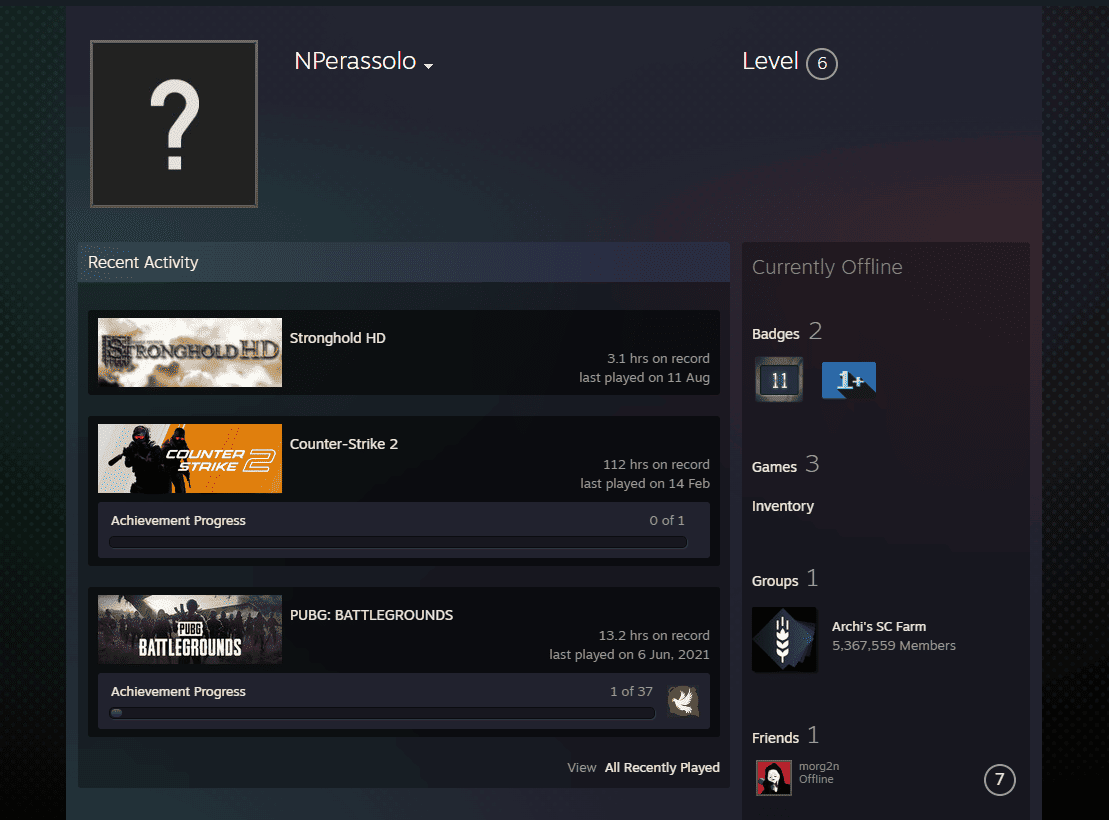Open the years of service 11 badge icon
Viewport: 1109px width, 820px height.
(779, 380)
